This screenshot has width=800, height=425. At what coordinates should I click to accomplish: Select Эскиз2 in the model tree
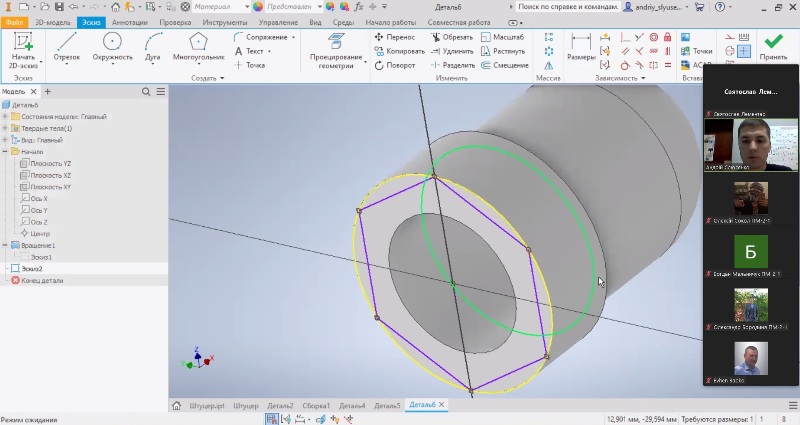coord(32,269)
